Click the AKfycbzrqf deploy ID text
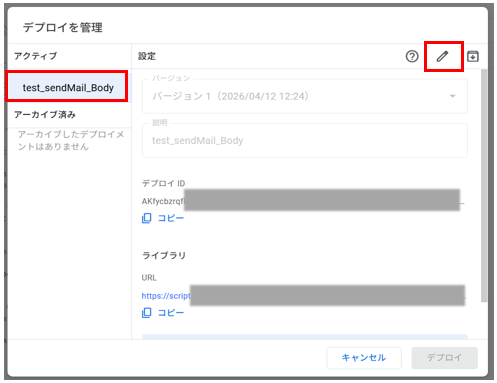Screen dimensions: 497x383 163,201
